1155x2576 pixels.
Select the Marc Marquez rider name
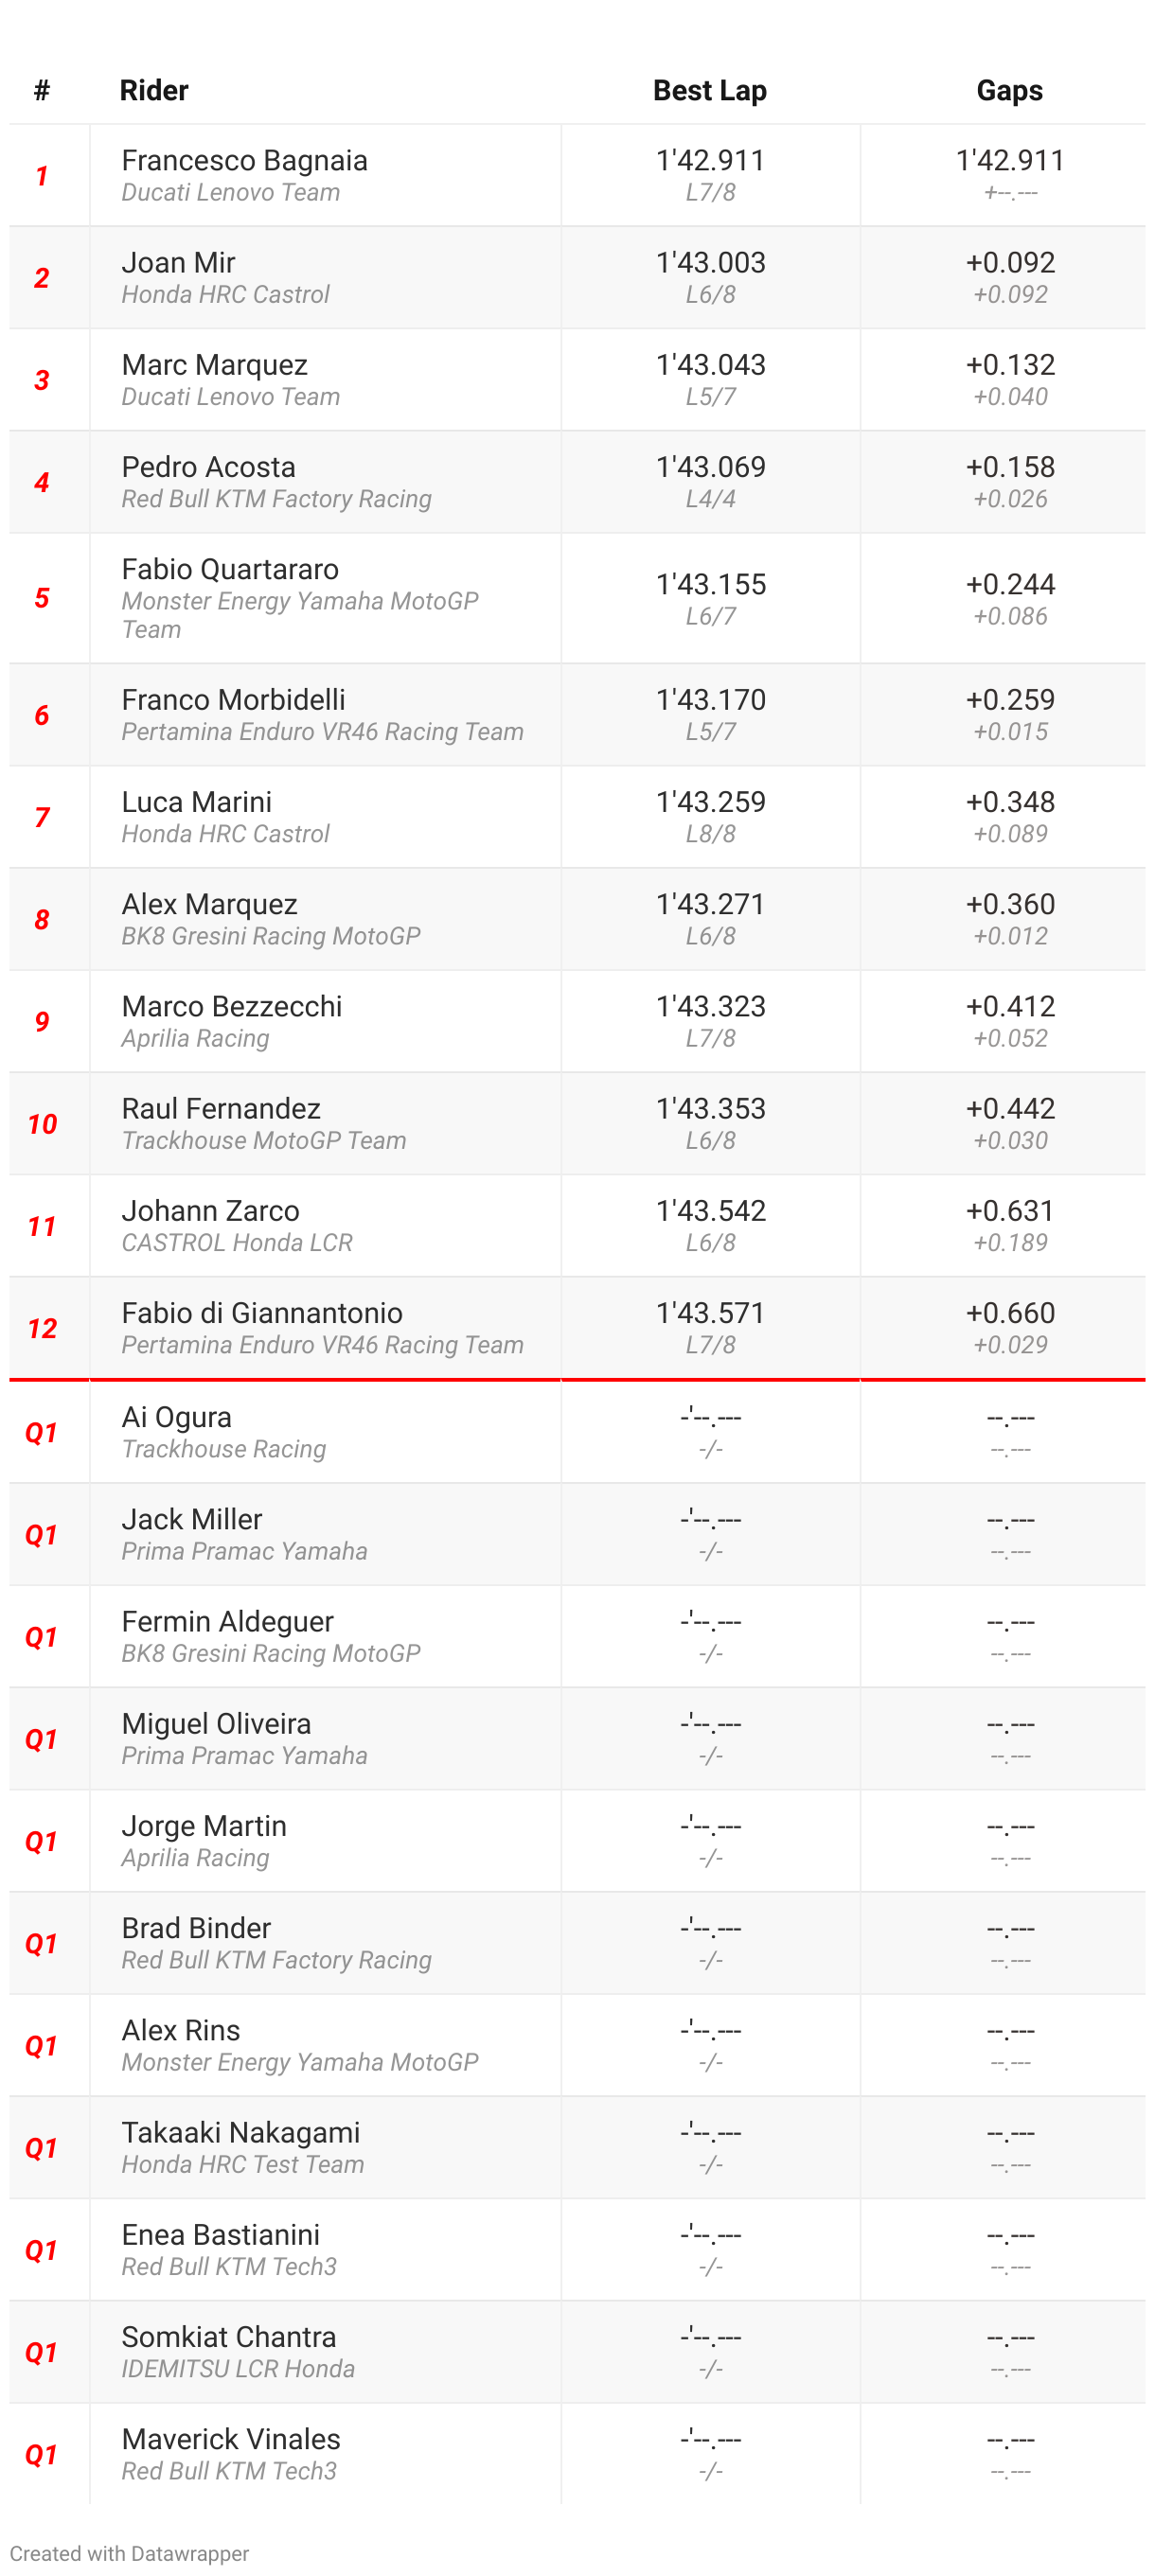pos(214,365)
